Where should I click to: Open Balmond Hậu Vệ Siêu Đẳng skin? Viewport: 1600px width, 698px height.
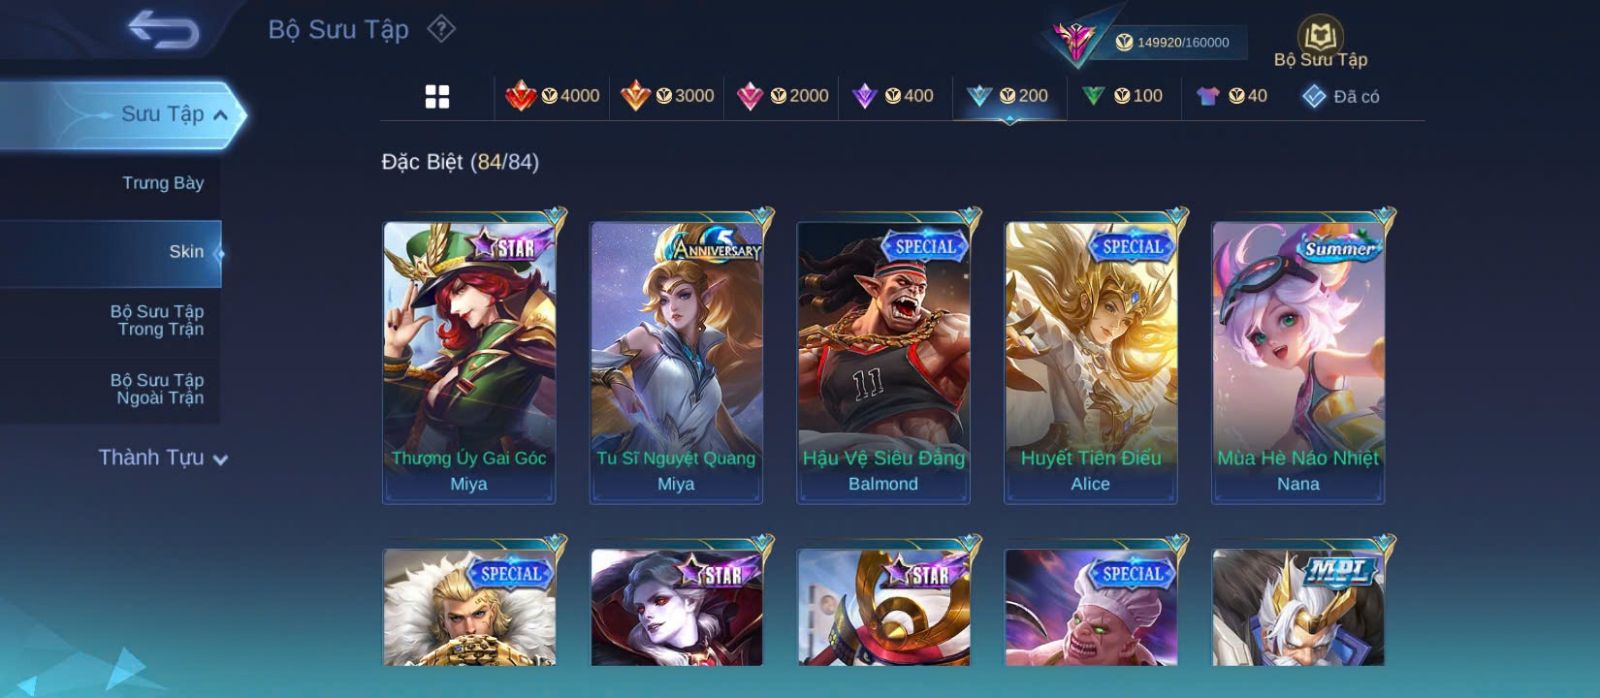[x=883, y=362]
